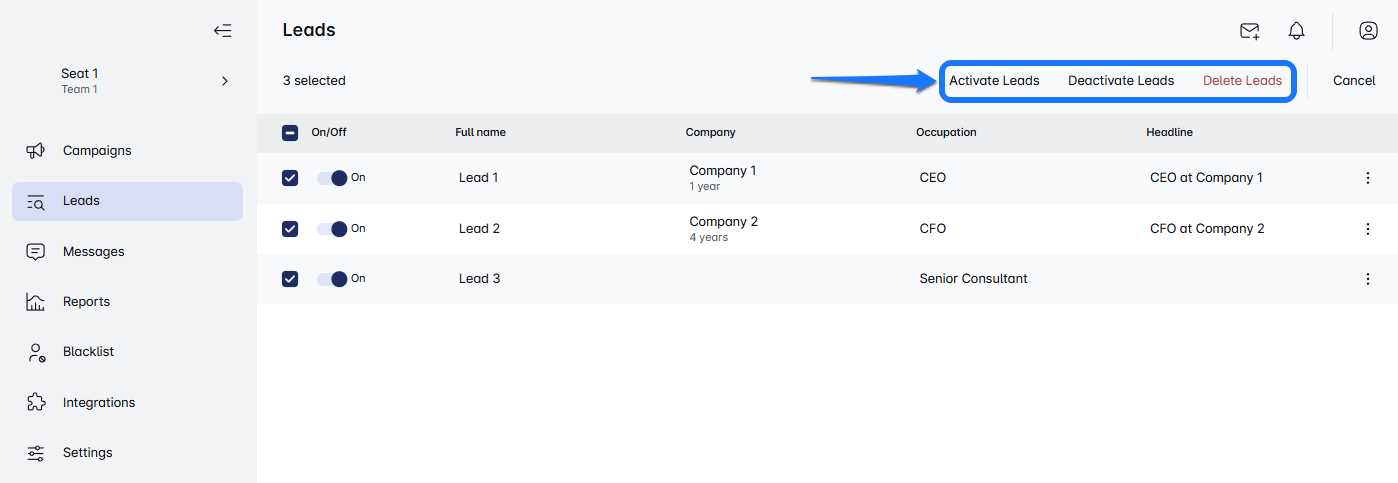Cancel the current lead selection
Screen dimensions: 1398x483
click(1354, 81)
